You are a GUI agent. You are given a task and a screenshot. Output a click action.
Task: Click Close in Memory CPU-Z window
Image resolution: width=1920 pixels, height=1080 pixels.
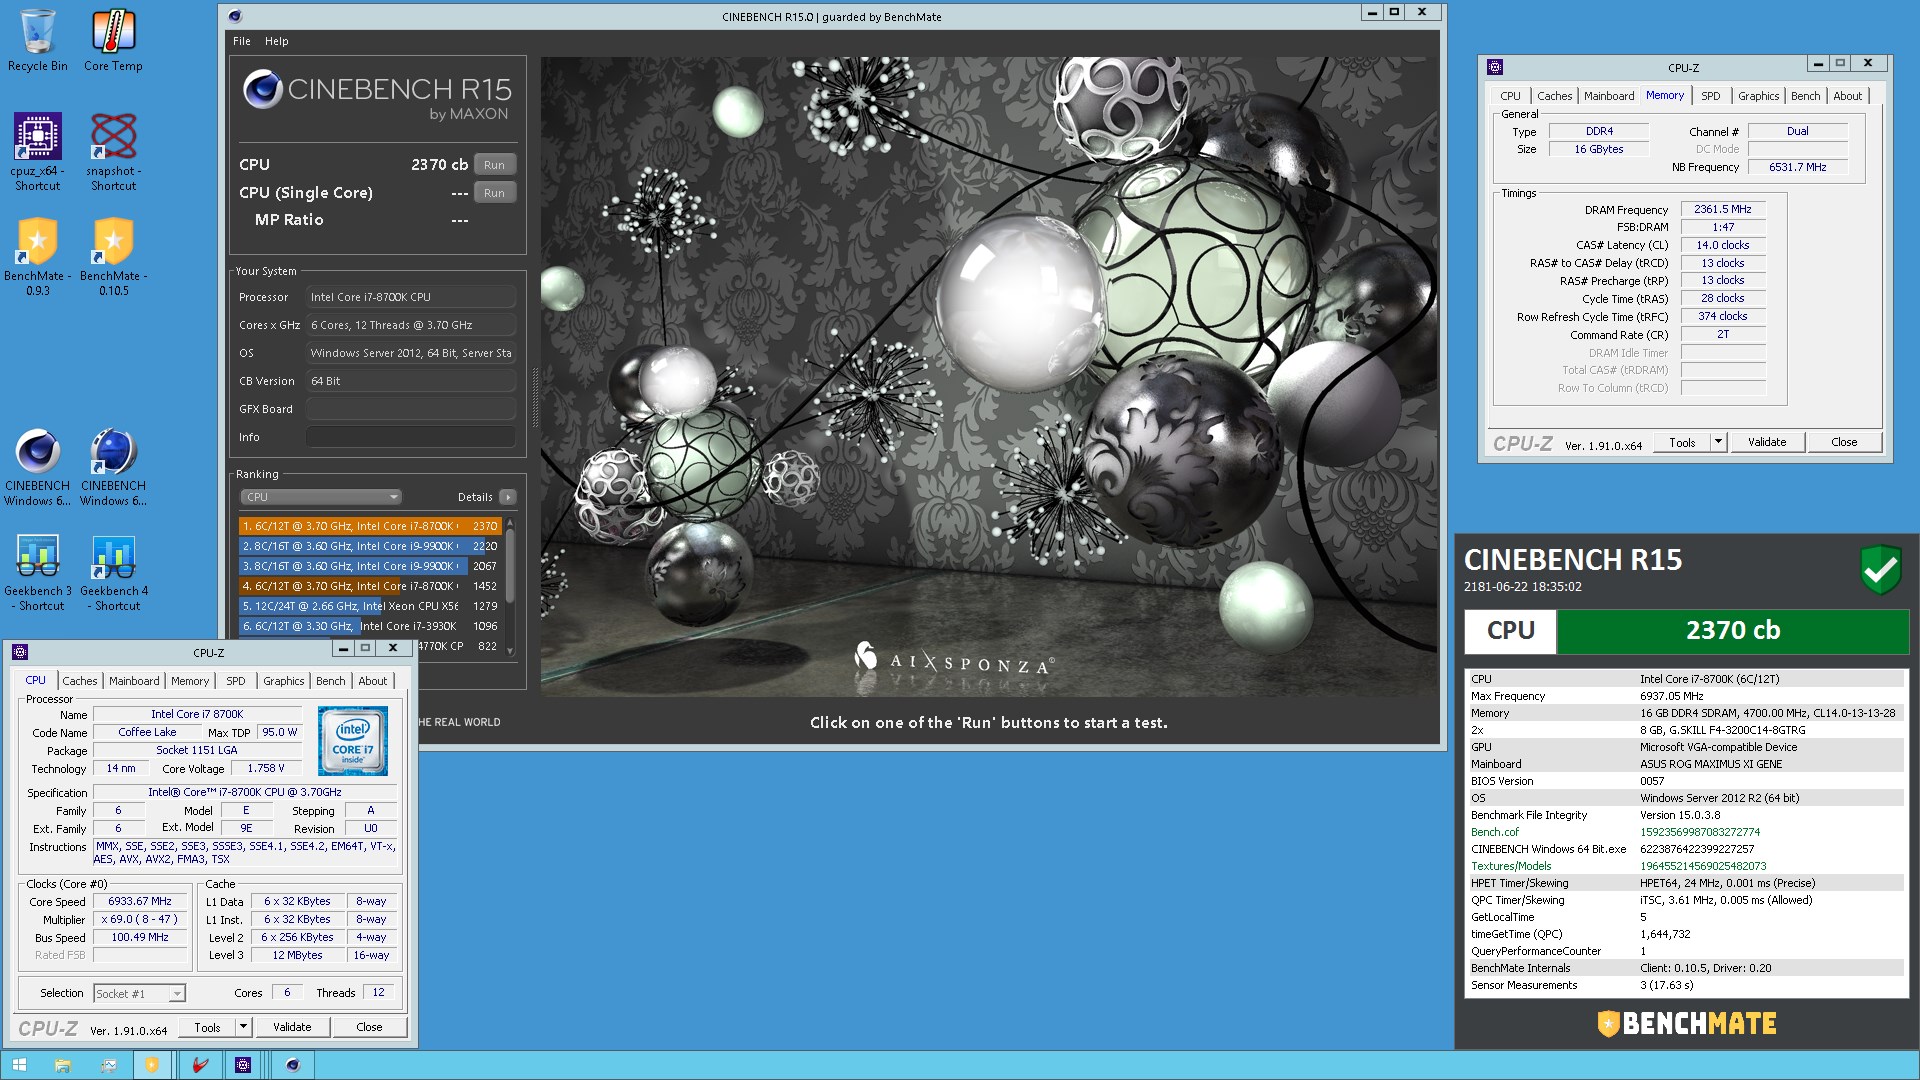coord(1844,442)
